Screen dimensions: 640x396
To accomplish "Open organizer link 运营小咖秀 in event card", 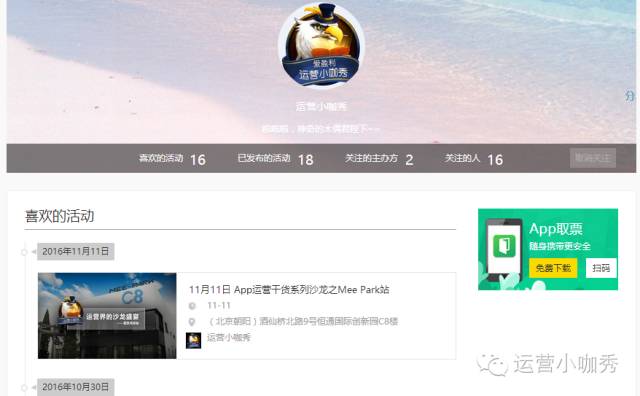I will point(229,338).
